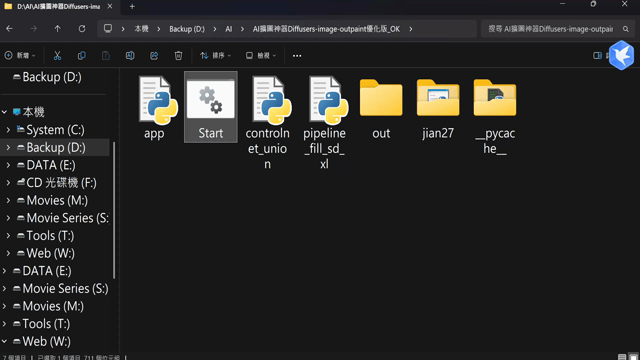Collapse the 本機 tree node
The height and width of the screenshot is (360, 640).
pos(4,112)
